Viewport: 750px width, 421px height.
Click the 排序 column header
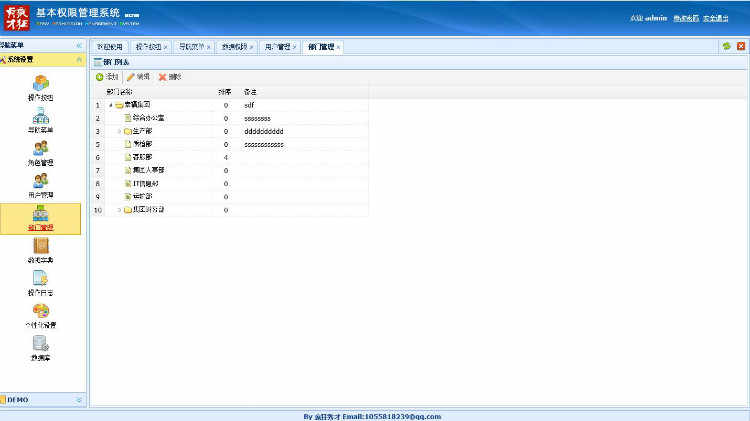225,92
